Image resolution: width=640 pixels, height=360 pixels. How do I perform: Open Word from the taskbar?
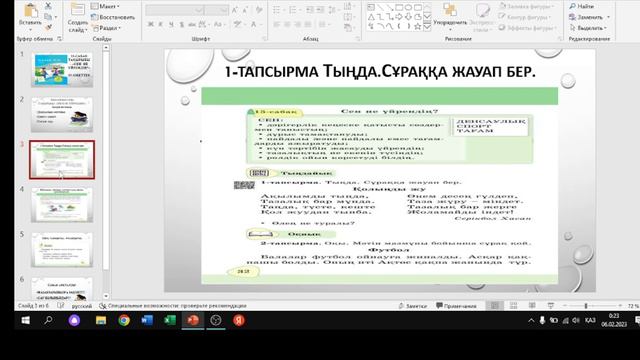click(147, 320)
